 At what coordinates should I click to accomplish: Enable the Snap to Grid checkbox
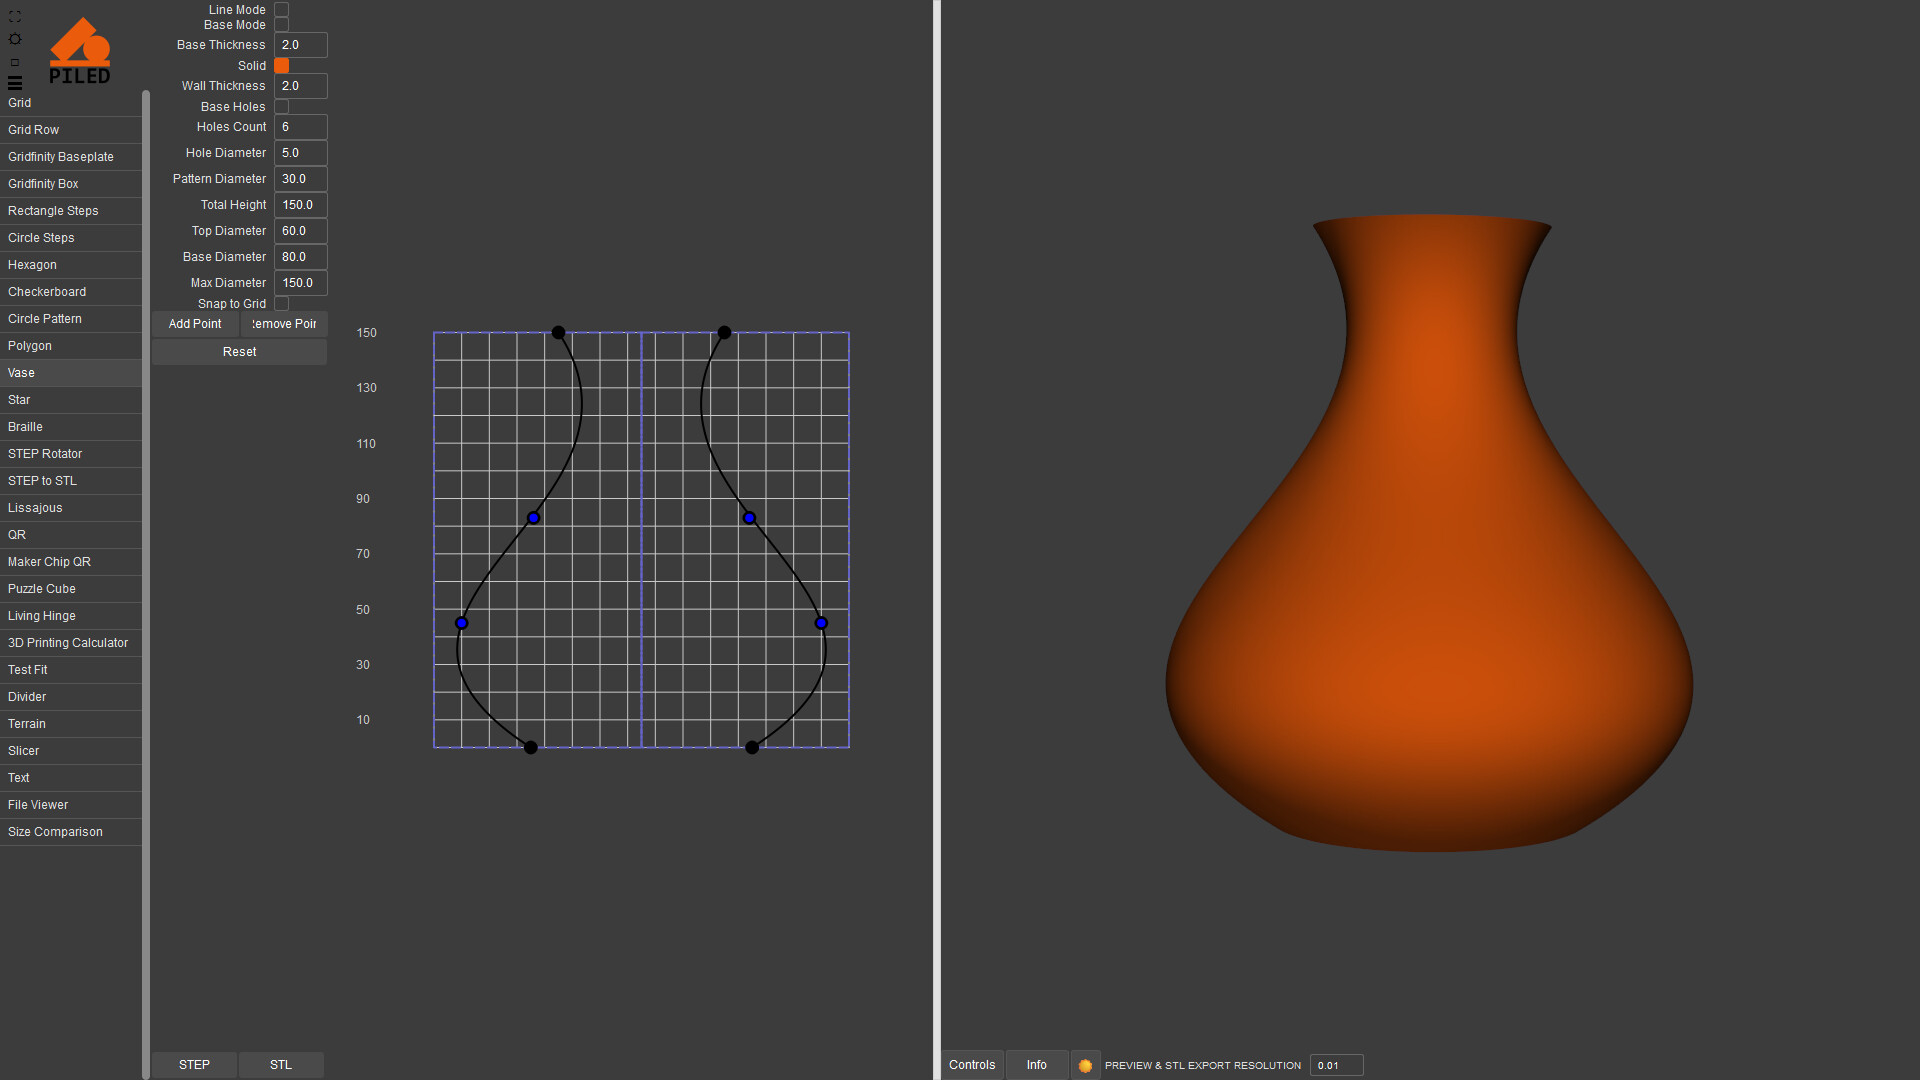coord(282,304)
